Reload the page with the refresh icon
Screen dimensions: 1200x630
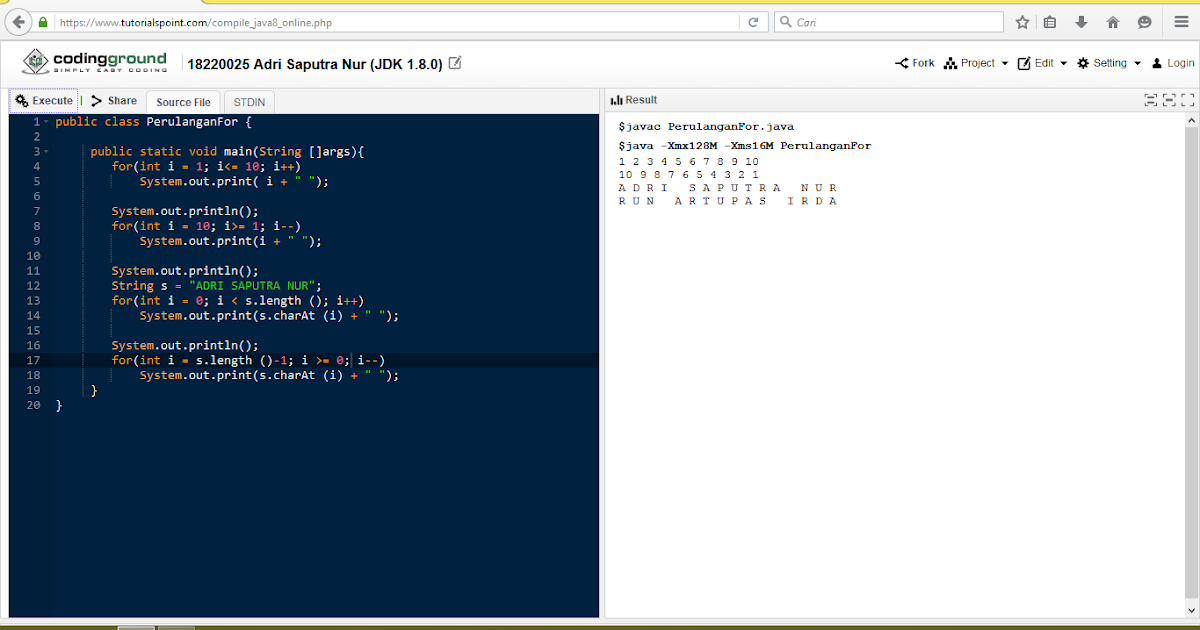(x=754, y=22)
